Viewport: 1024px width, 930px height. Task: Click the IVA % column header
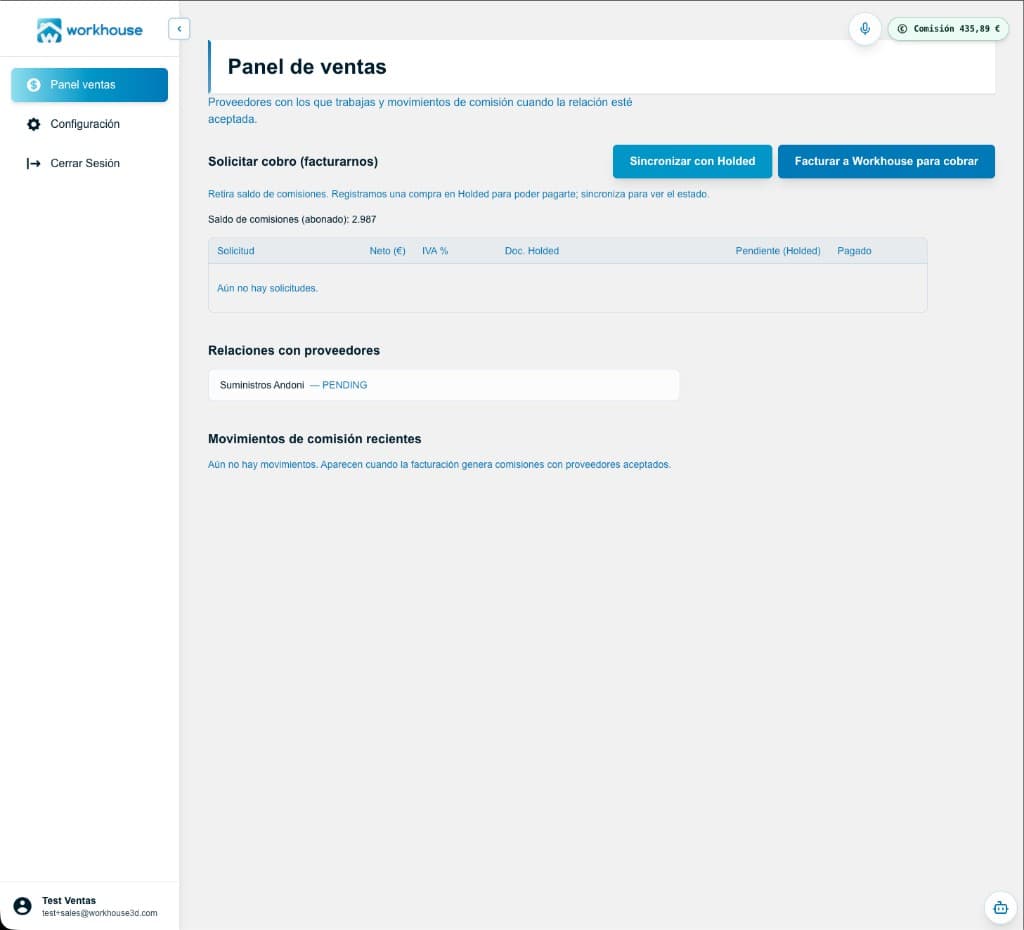point(435,251)
